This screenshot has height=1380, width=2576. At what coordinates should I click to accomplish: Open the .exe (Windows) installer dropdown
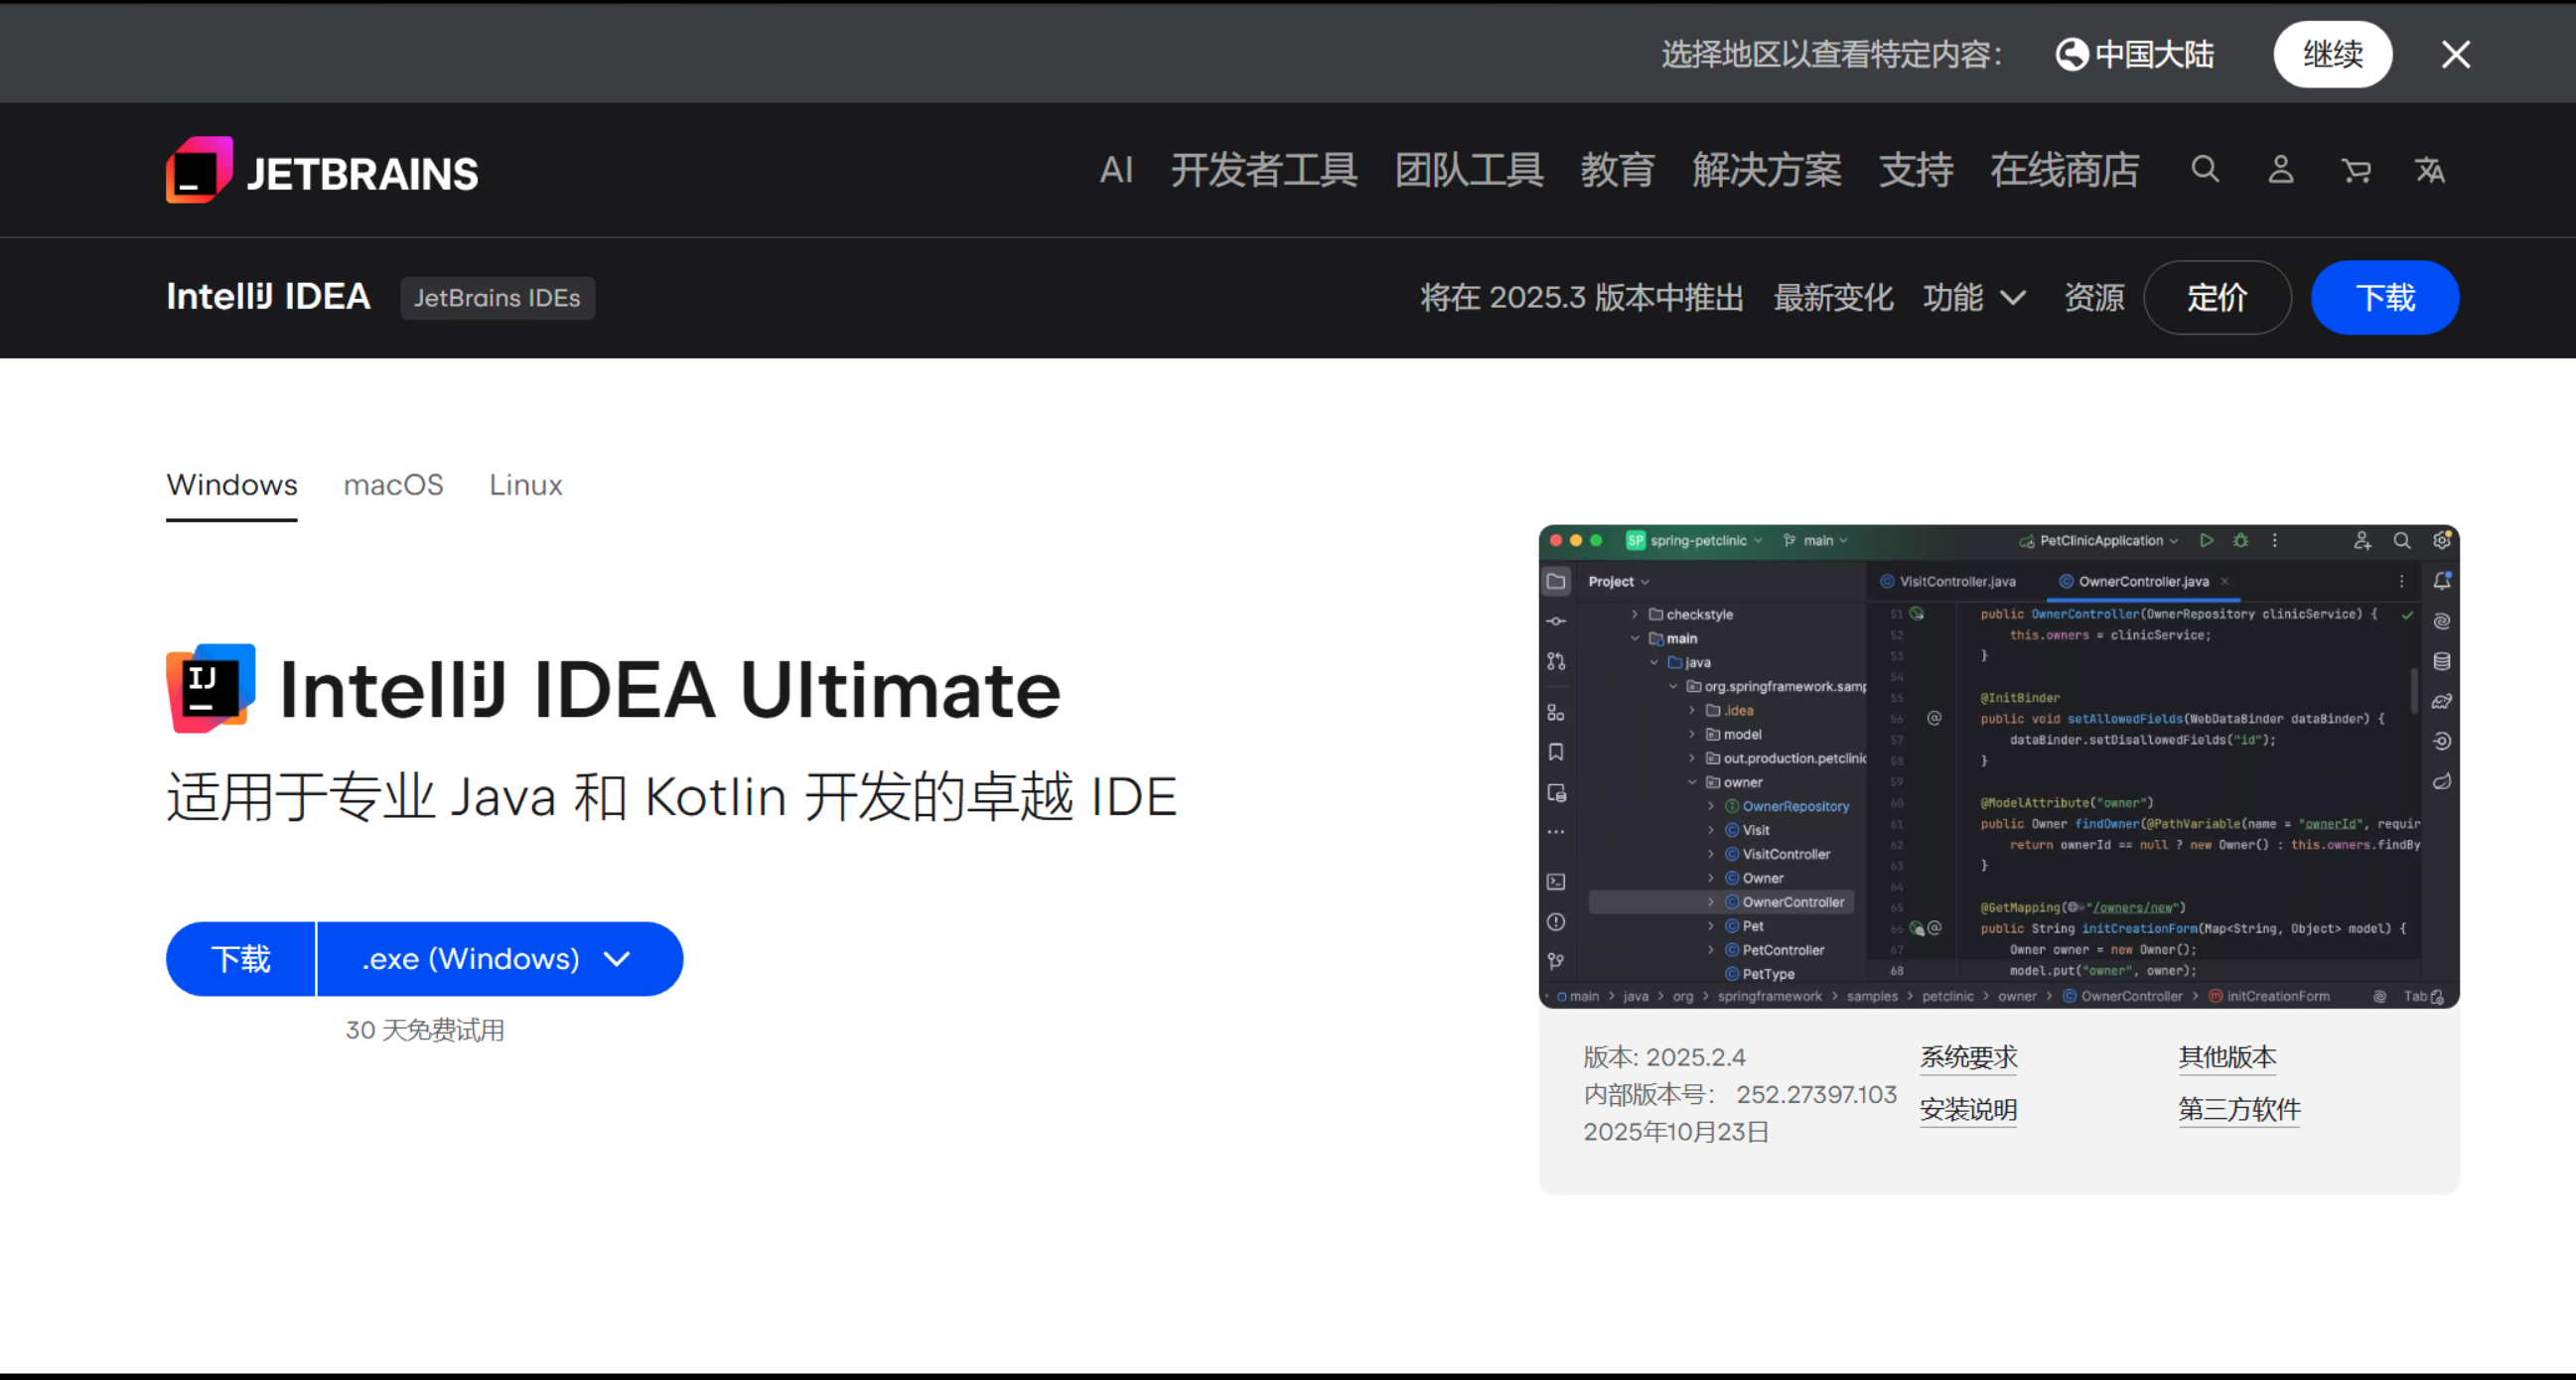tap(498, 959)
